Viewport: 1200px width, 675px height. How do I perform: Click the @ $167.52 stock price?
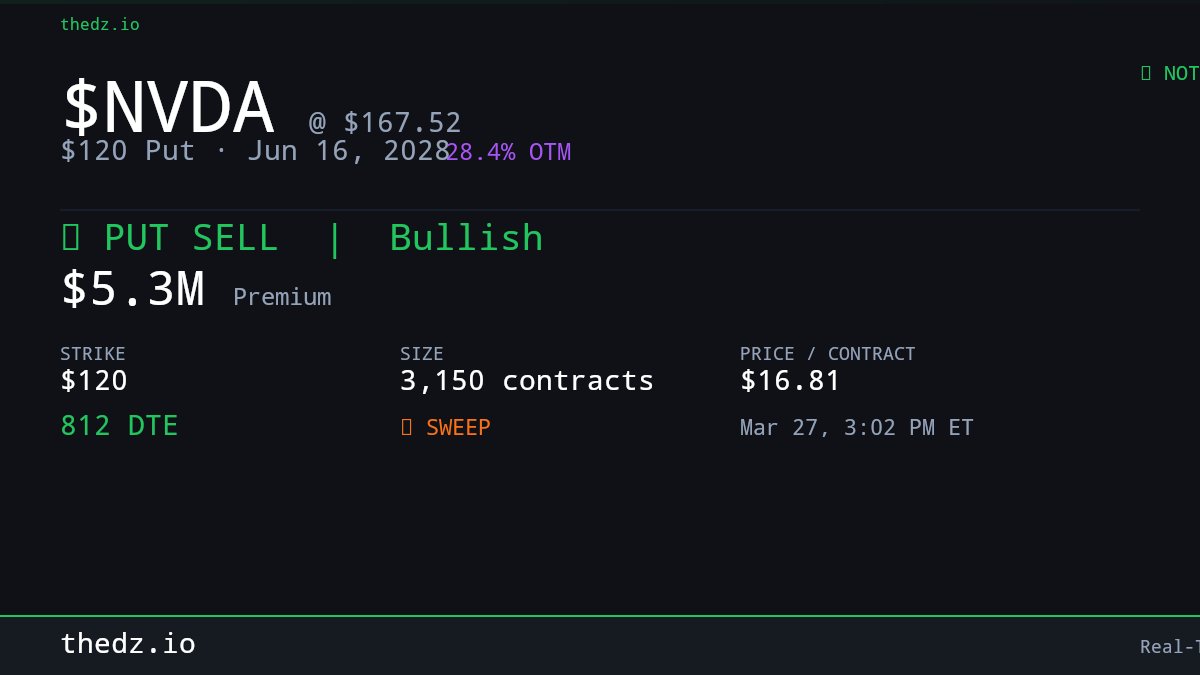point(385,123)
